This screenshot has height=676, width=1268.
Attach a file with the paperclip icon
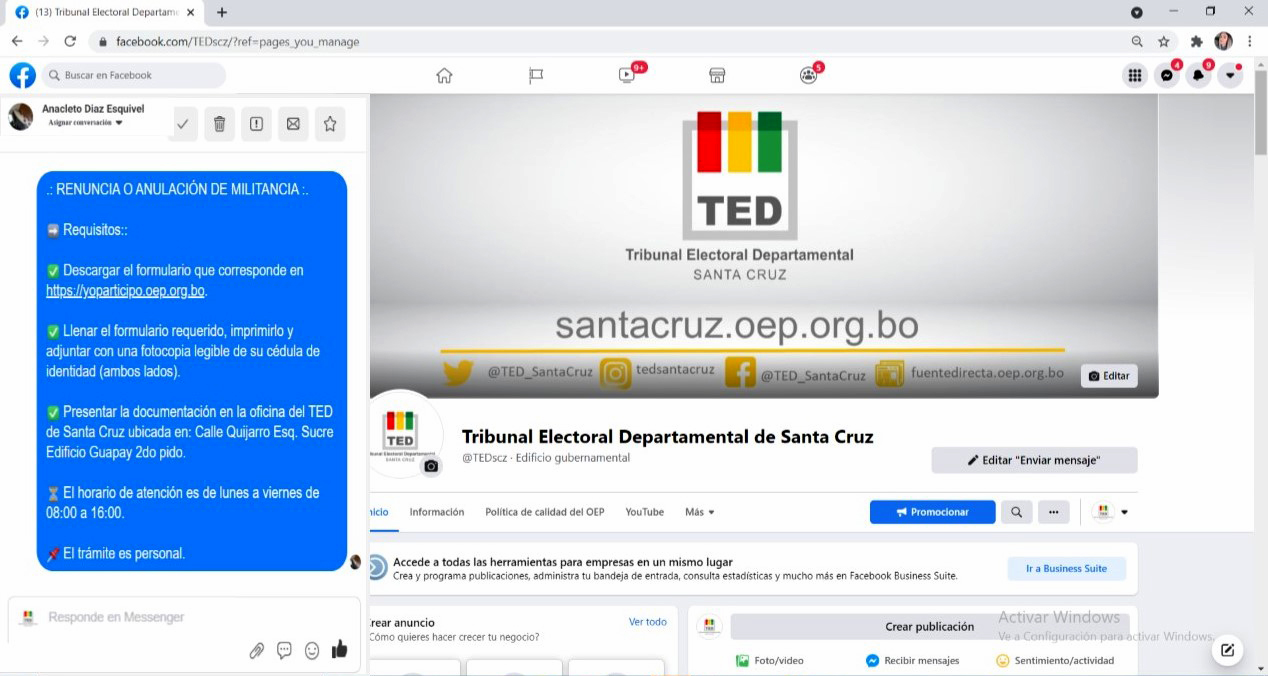click(257, 649)
